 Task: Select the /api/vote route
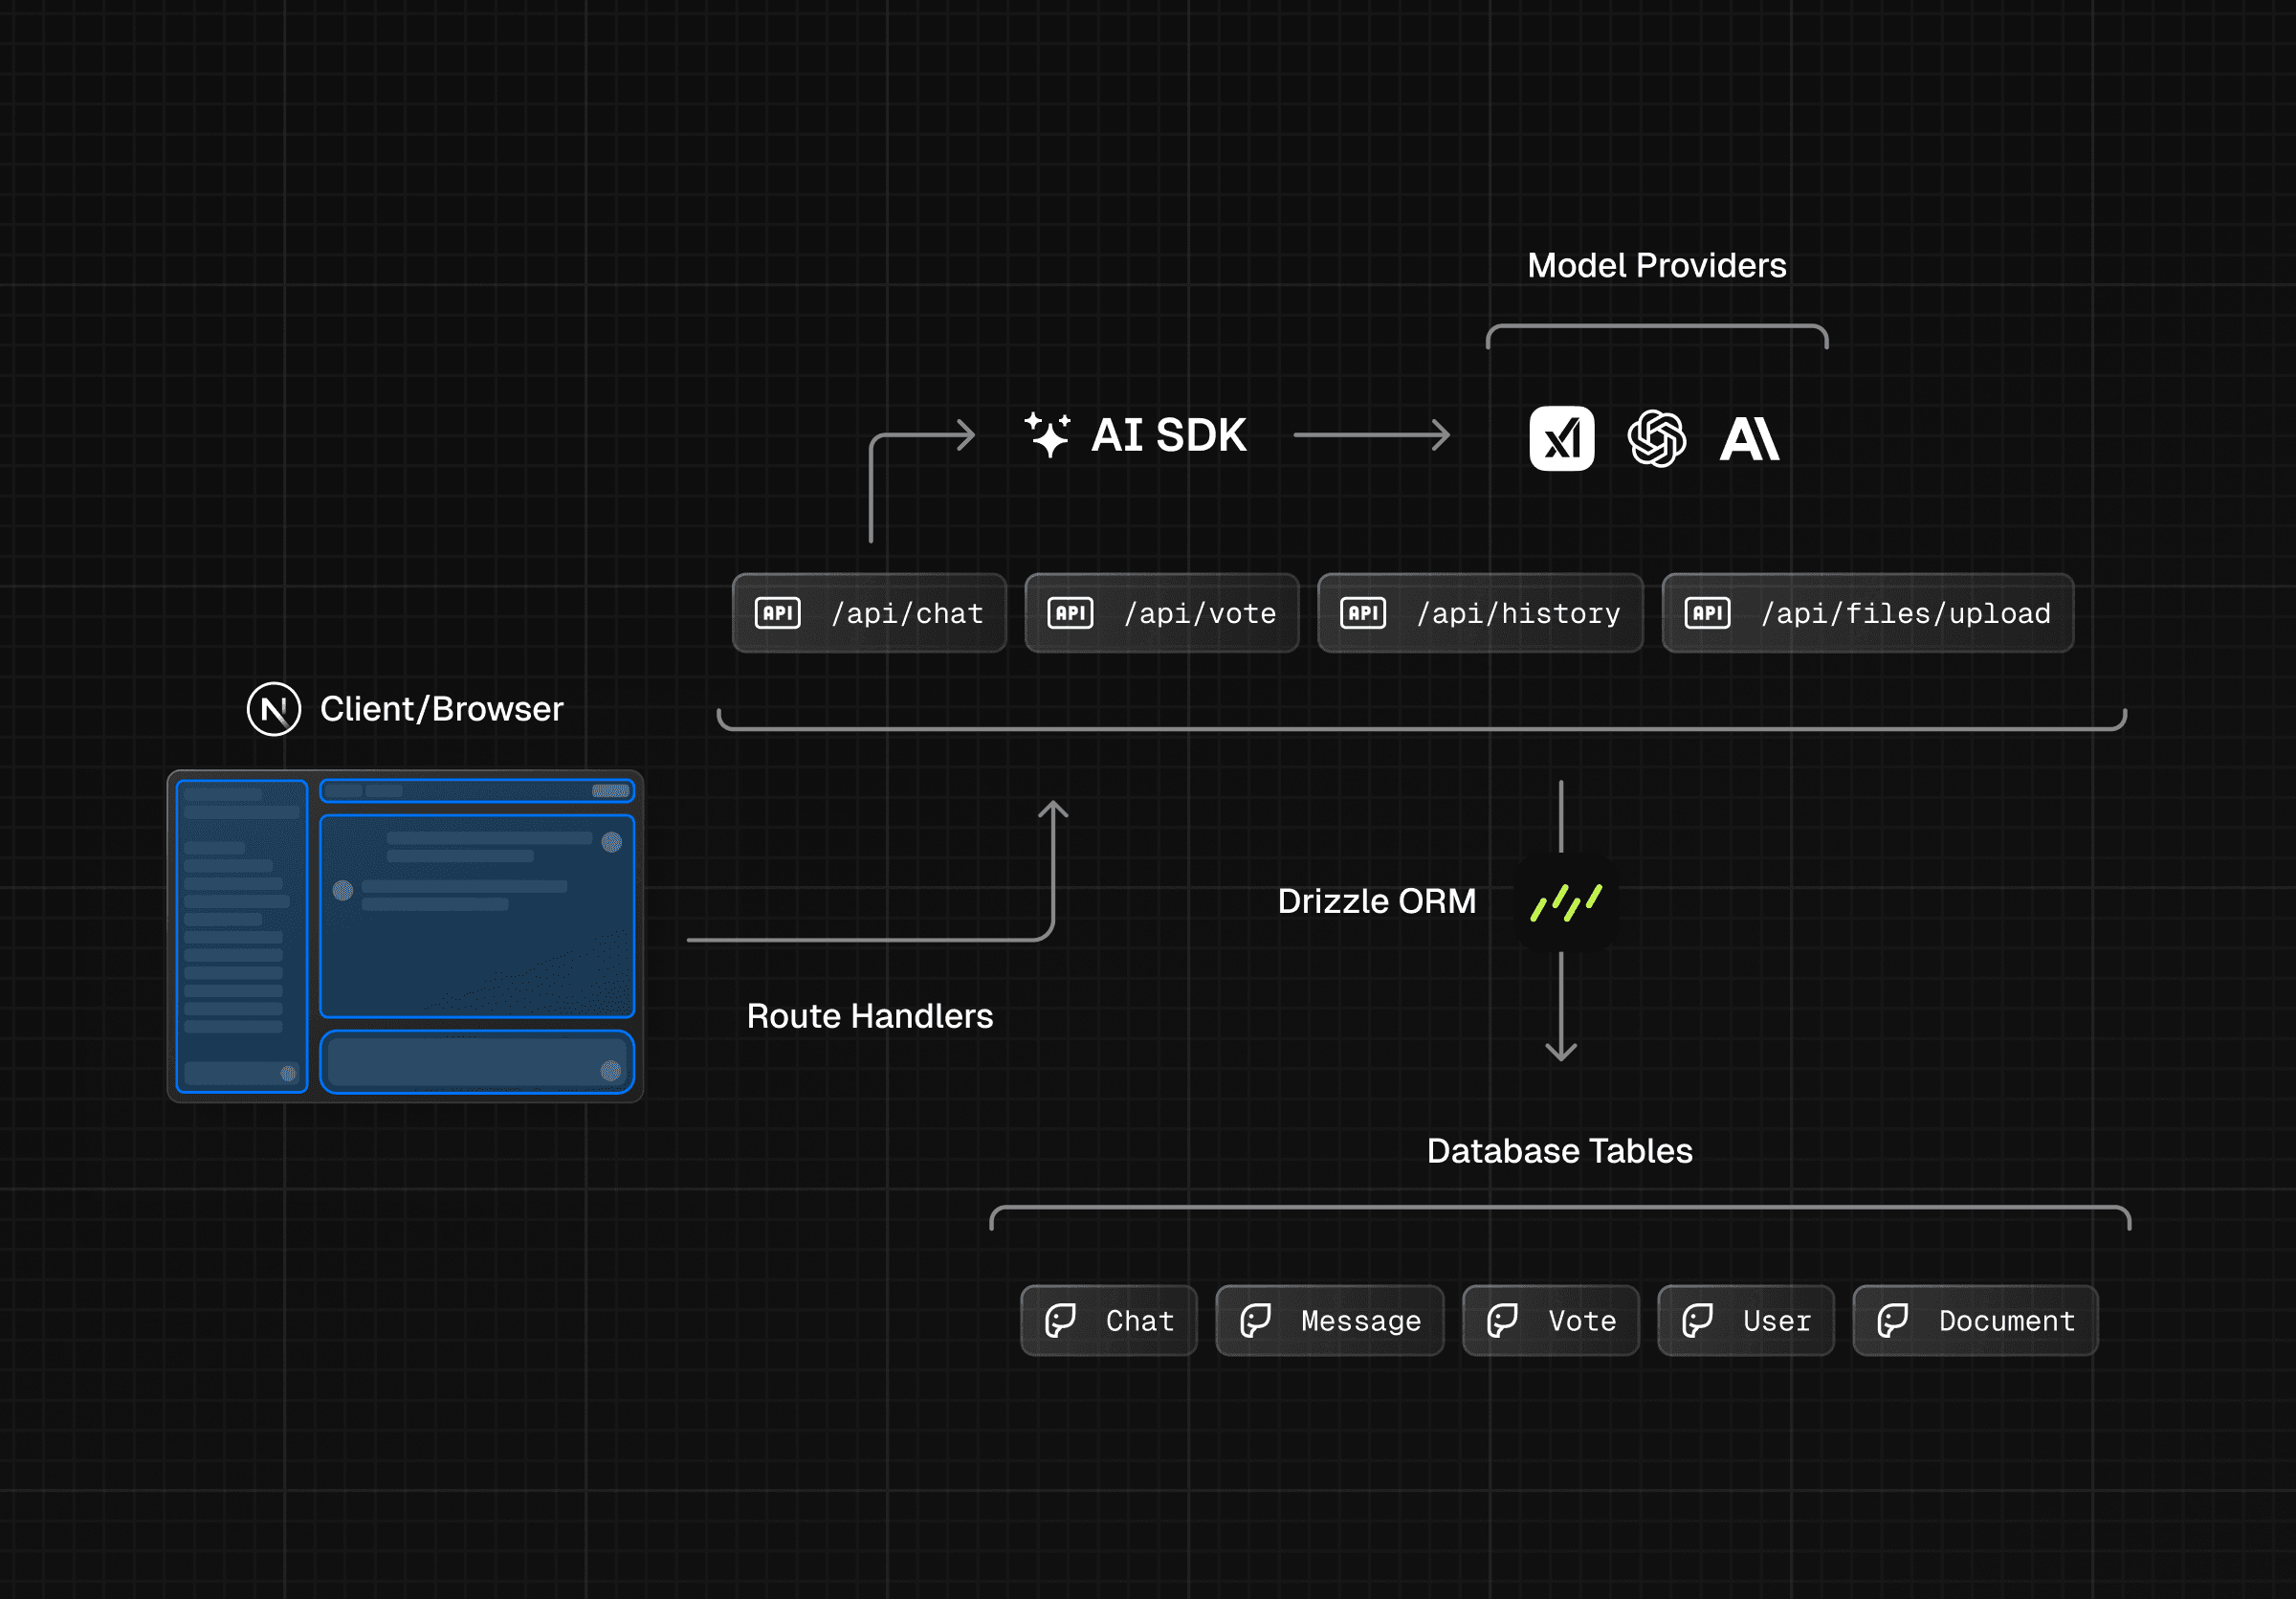coord(1161,613)
